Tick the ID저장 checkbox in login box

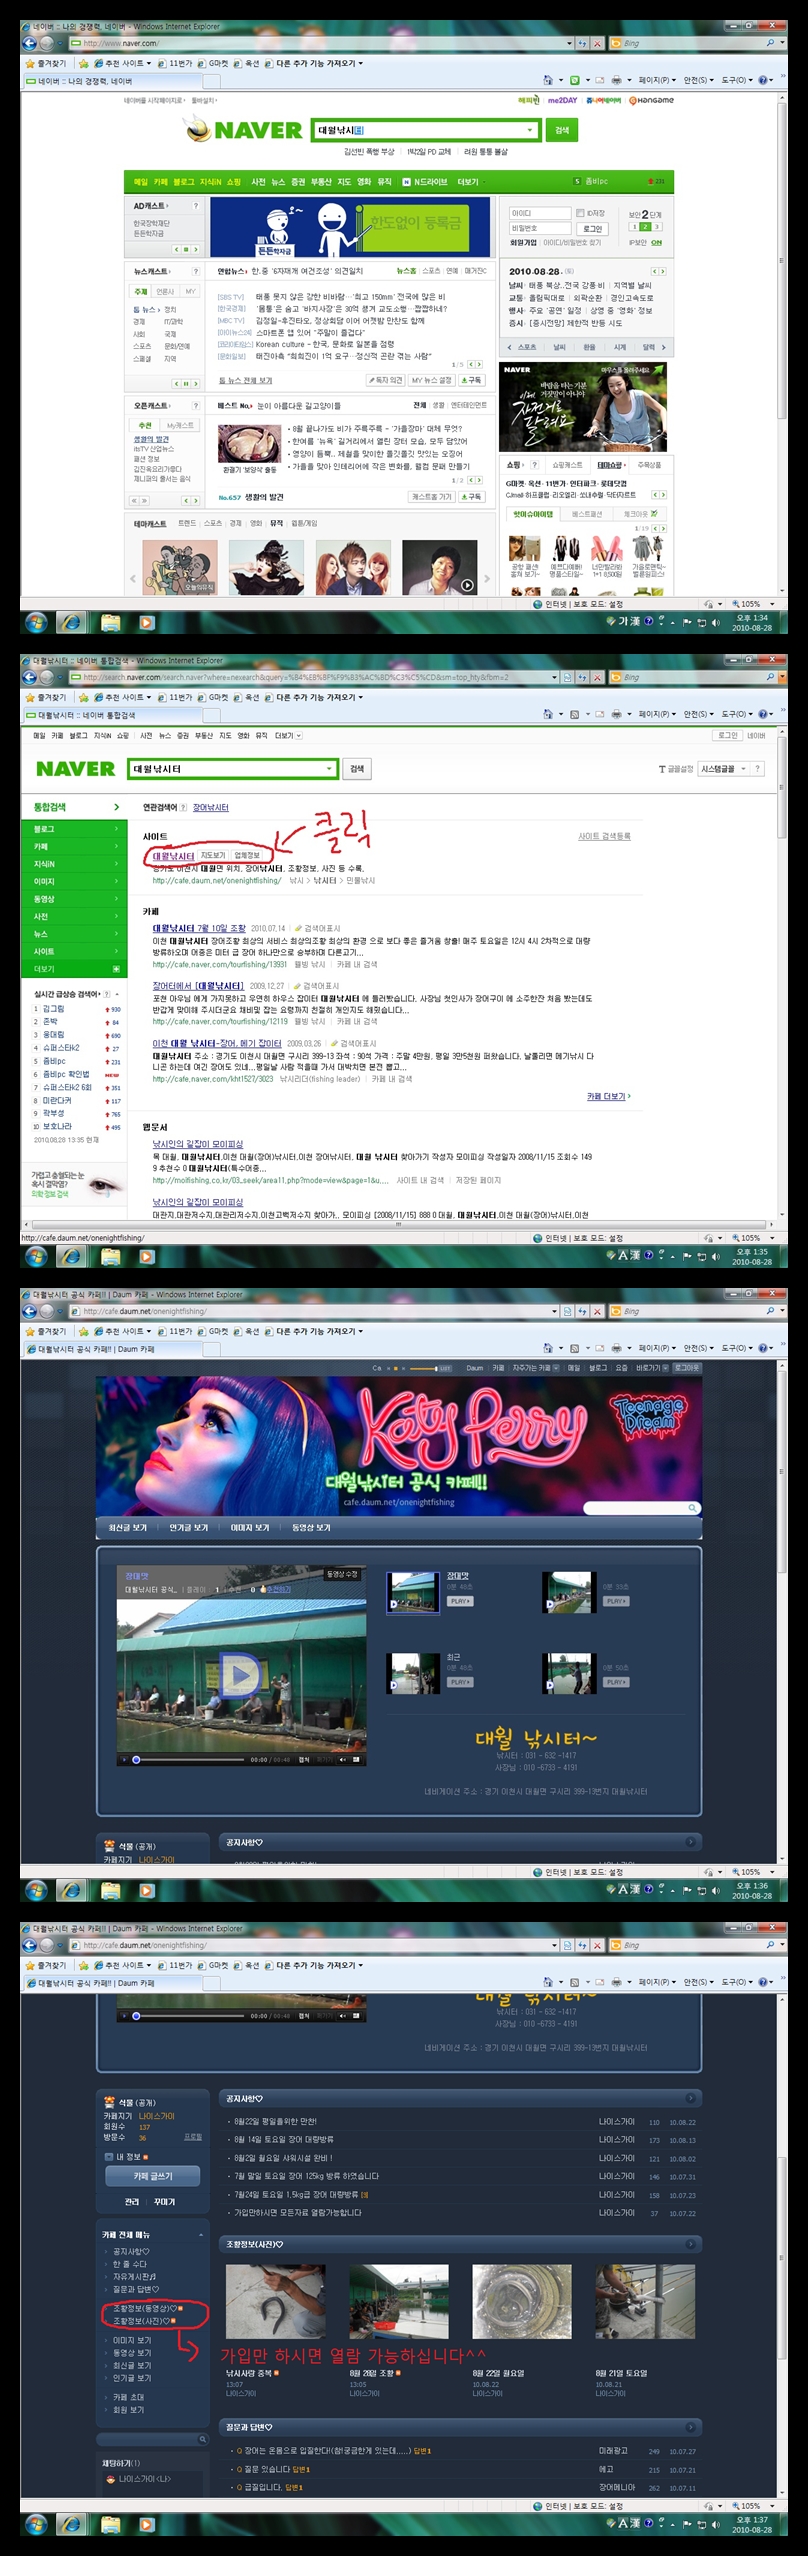tap(580, 213)
